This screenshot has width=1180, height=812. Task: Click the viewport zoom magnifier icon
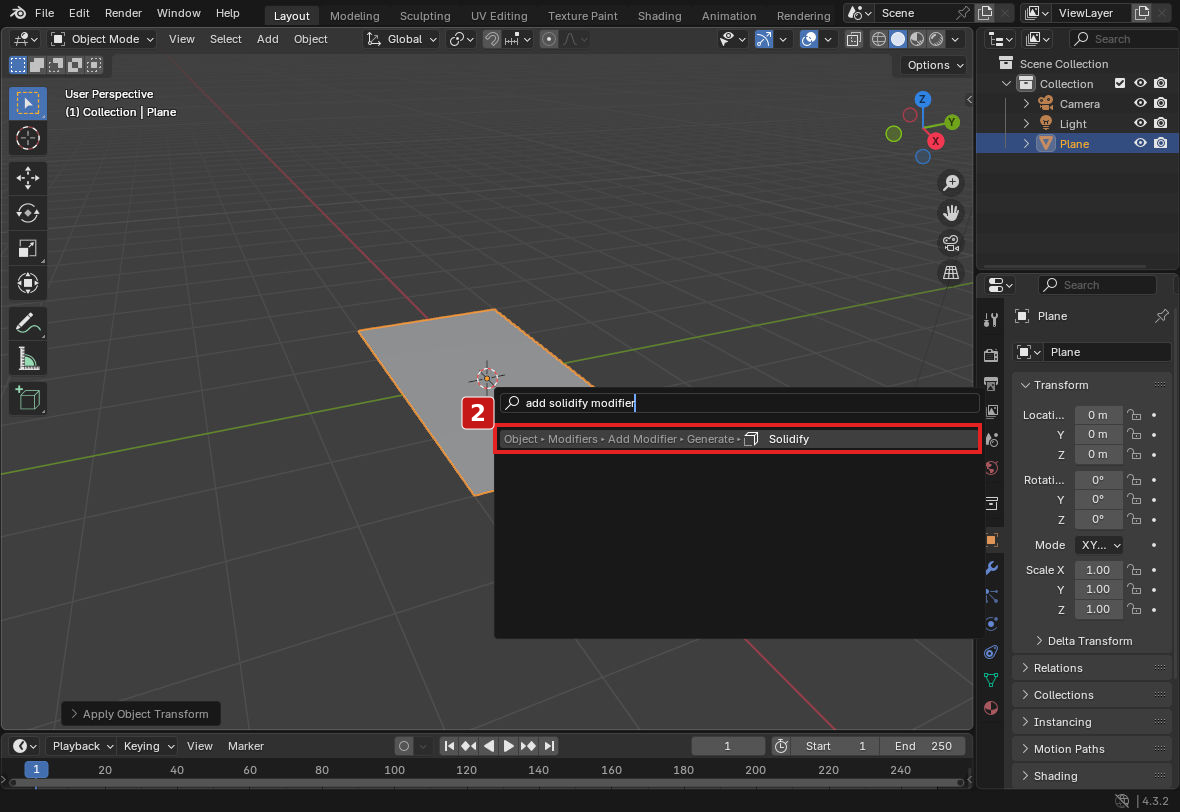(951, 183)
